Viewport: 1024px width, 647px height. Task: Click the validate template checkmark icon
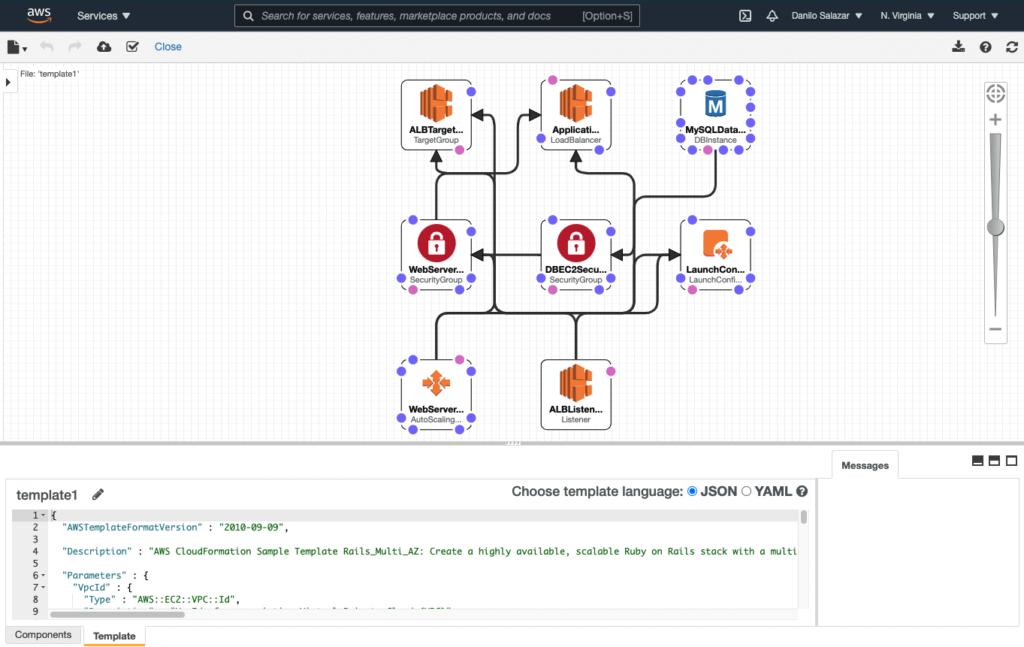(132, 46)
